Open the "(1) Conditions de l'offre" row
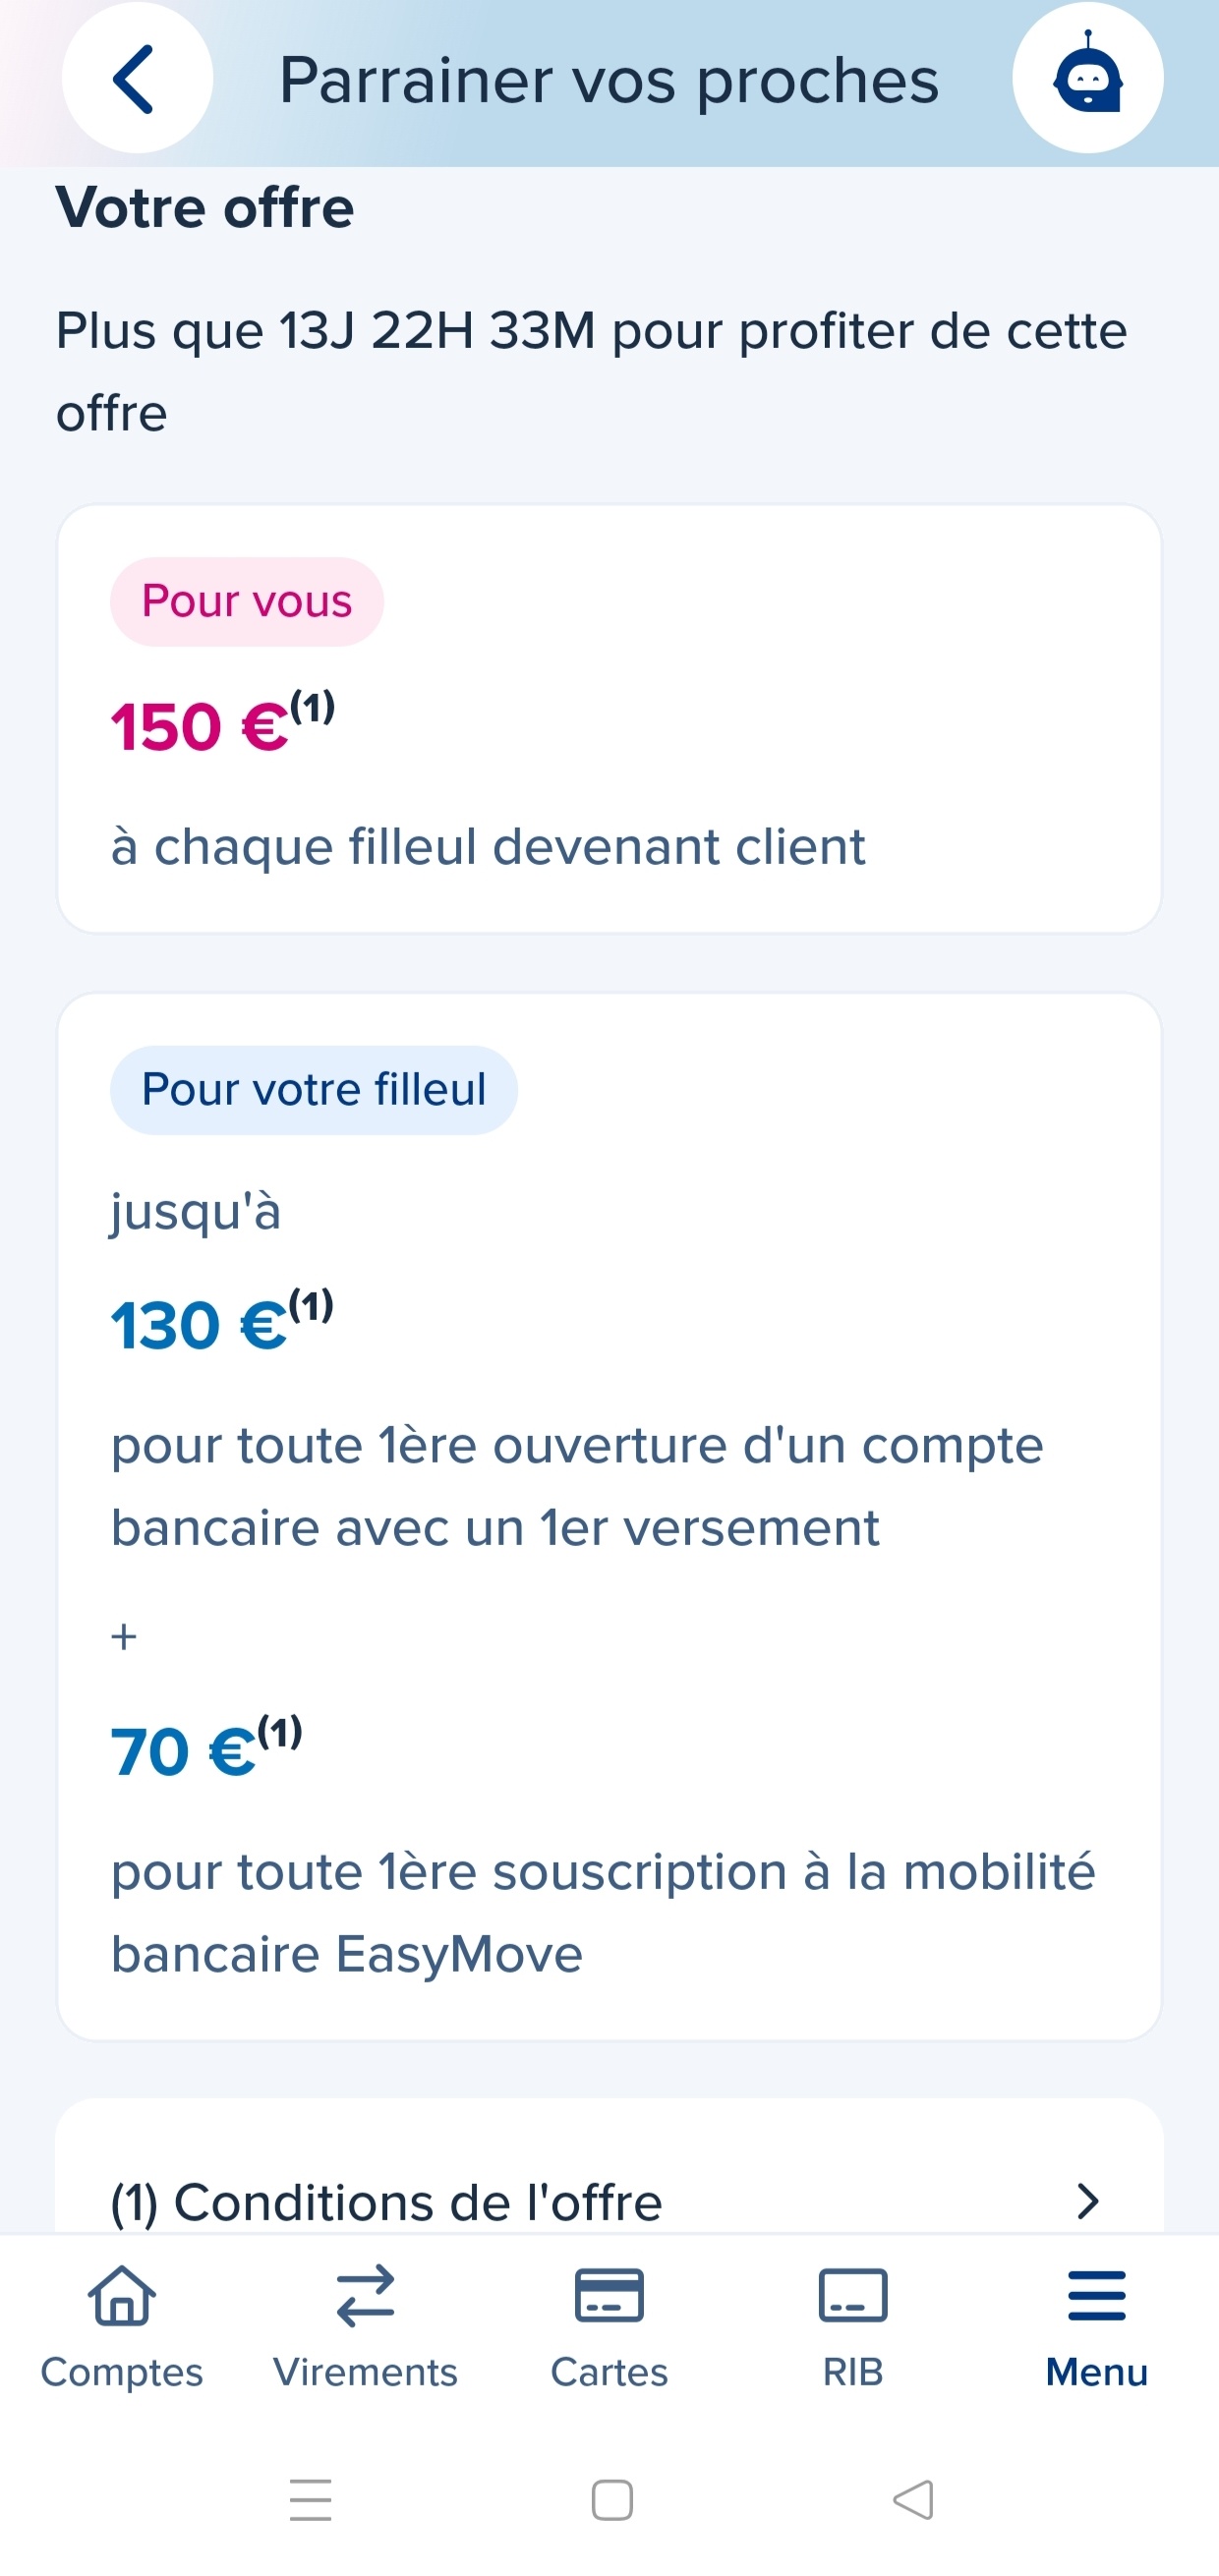This screenshot has height=2576, width=1219. [x=386, y=2201]
